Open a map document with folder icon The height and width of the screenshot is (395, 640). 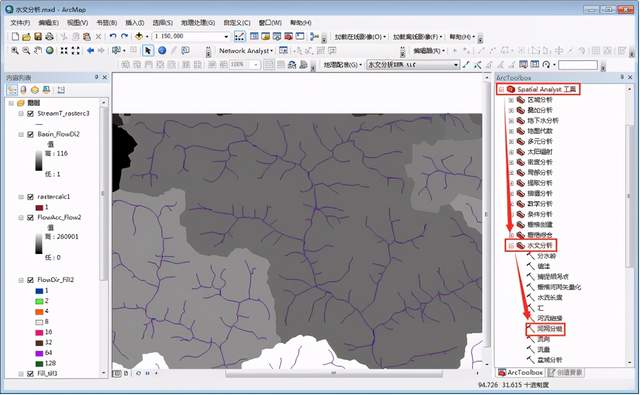click(27, 37)
